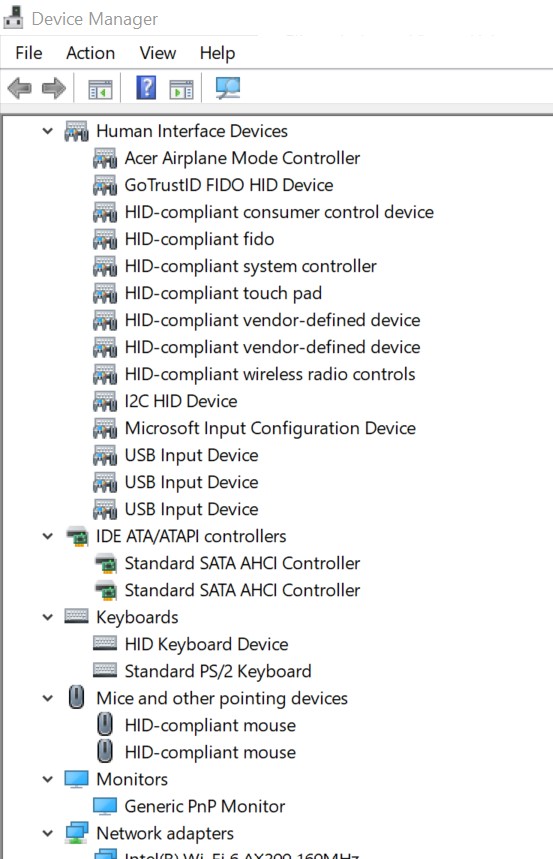
Task: Click Scan for hardware changes icon
Action: [x=228, y=88]
